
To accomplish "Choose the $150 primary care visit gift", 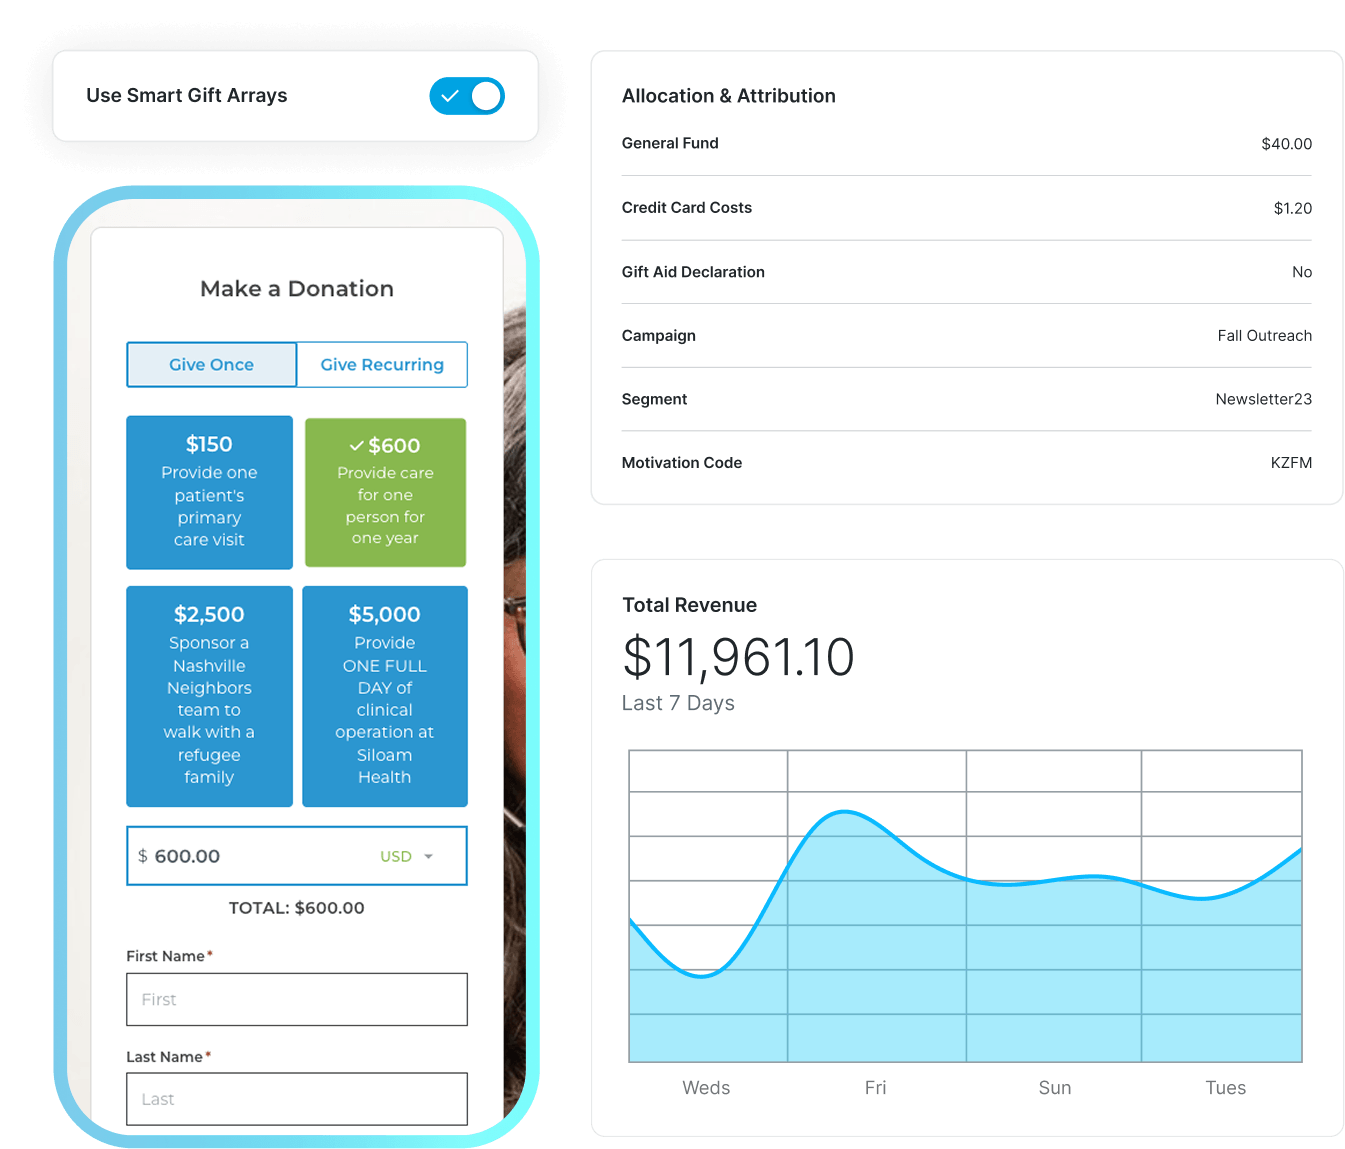I will tap(209, 492).
